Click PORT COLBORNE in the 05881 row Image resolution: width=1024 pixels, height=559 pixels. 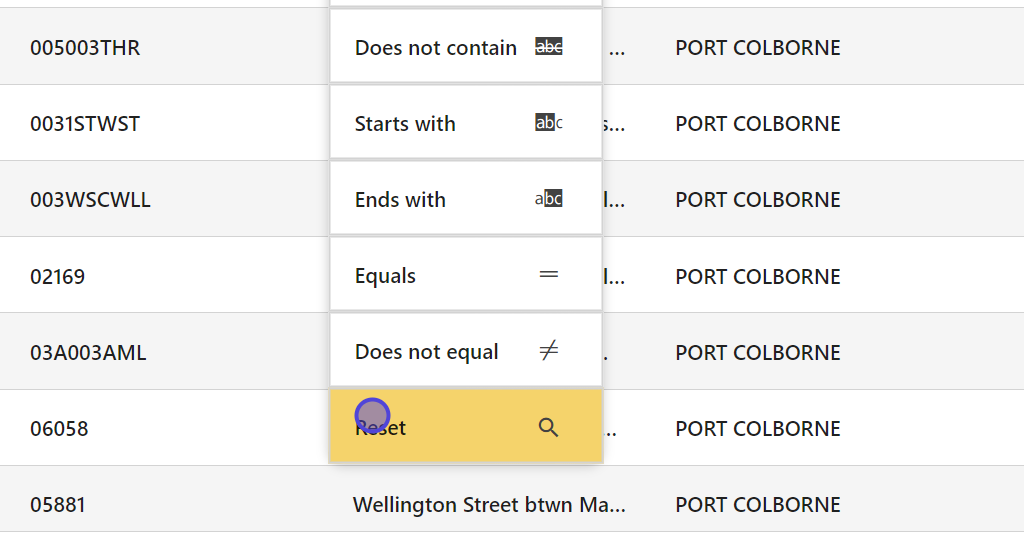[757, 504]
